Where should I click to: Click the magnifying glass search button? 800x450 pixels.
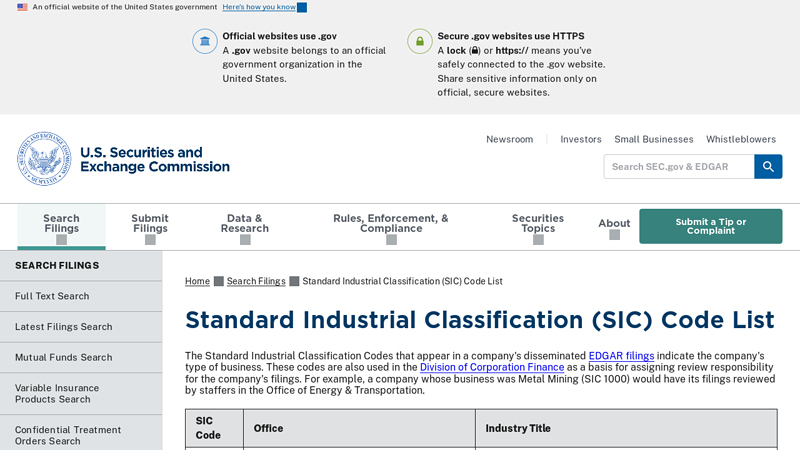[768, 166]
